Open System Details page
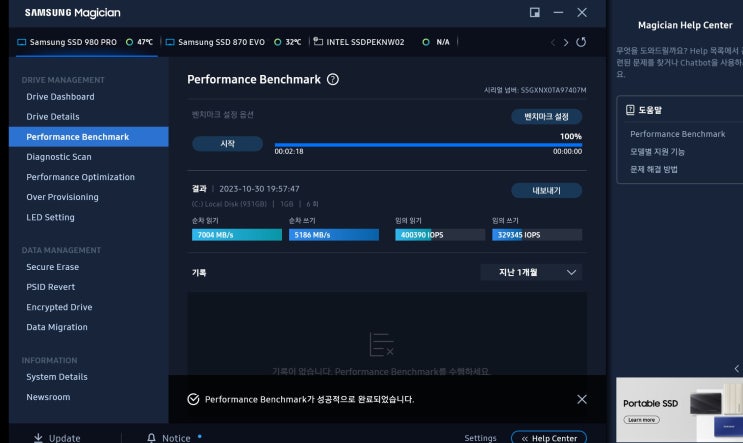743x443 pixels. [x=57, y=377]
